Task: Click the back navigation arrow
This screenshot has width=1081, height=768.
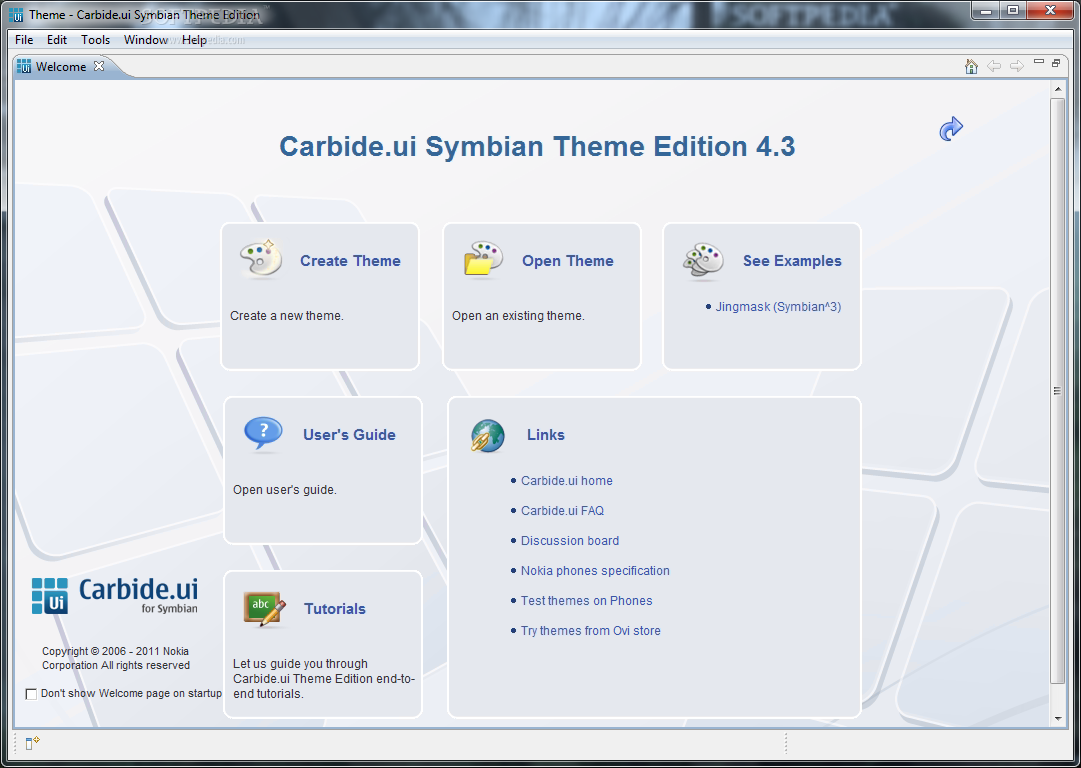Action: point(993,66)
